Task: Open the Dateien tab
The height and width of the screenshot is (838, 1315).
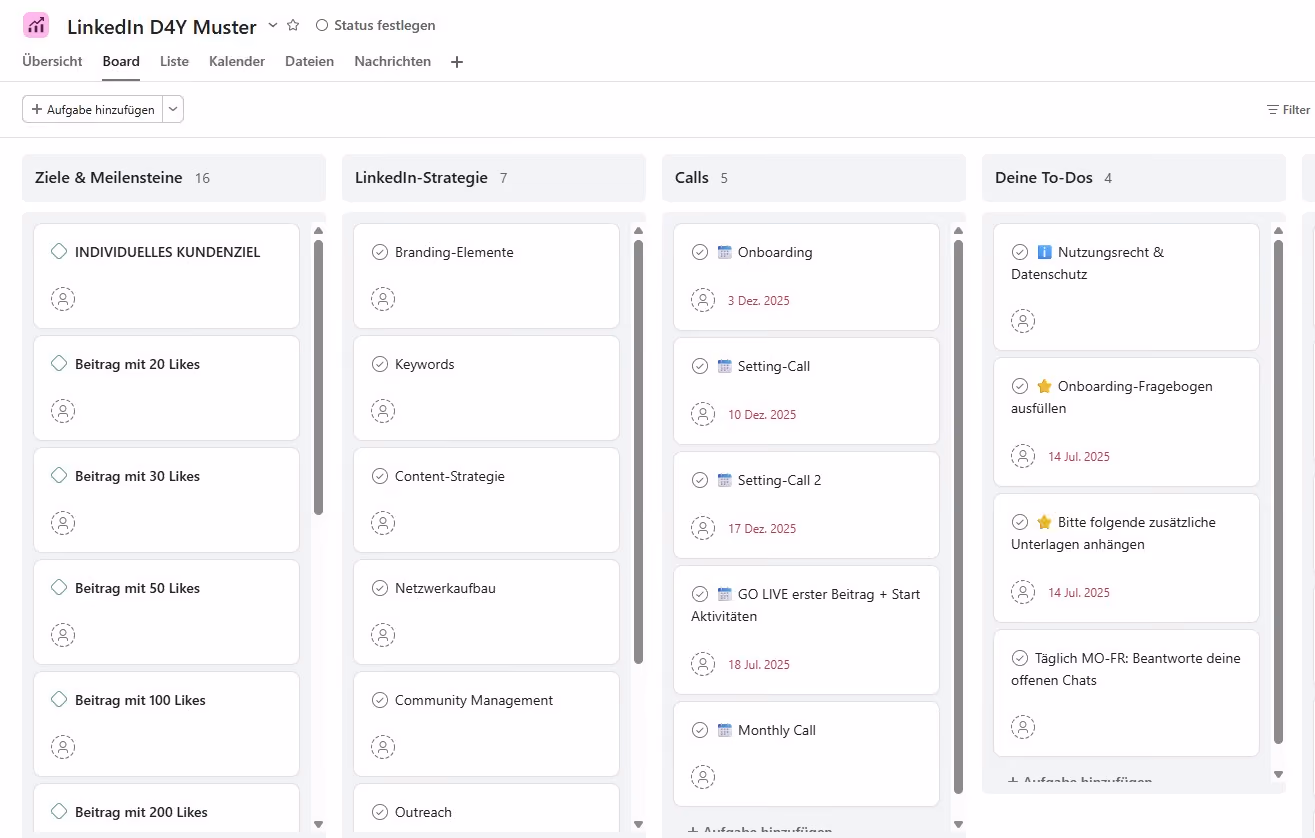Action: [309, 61]
